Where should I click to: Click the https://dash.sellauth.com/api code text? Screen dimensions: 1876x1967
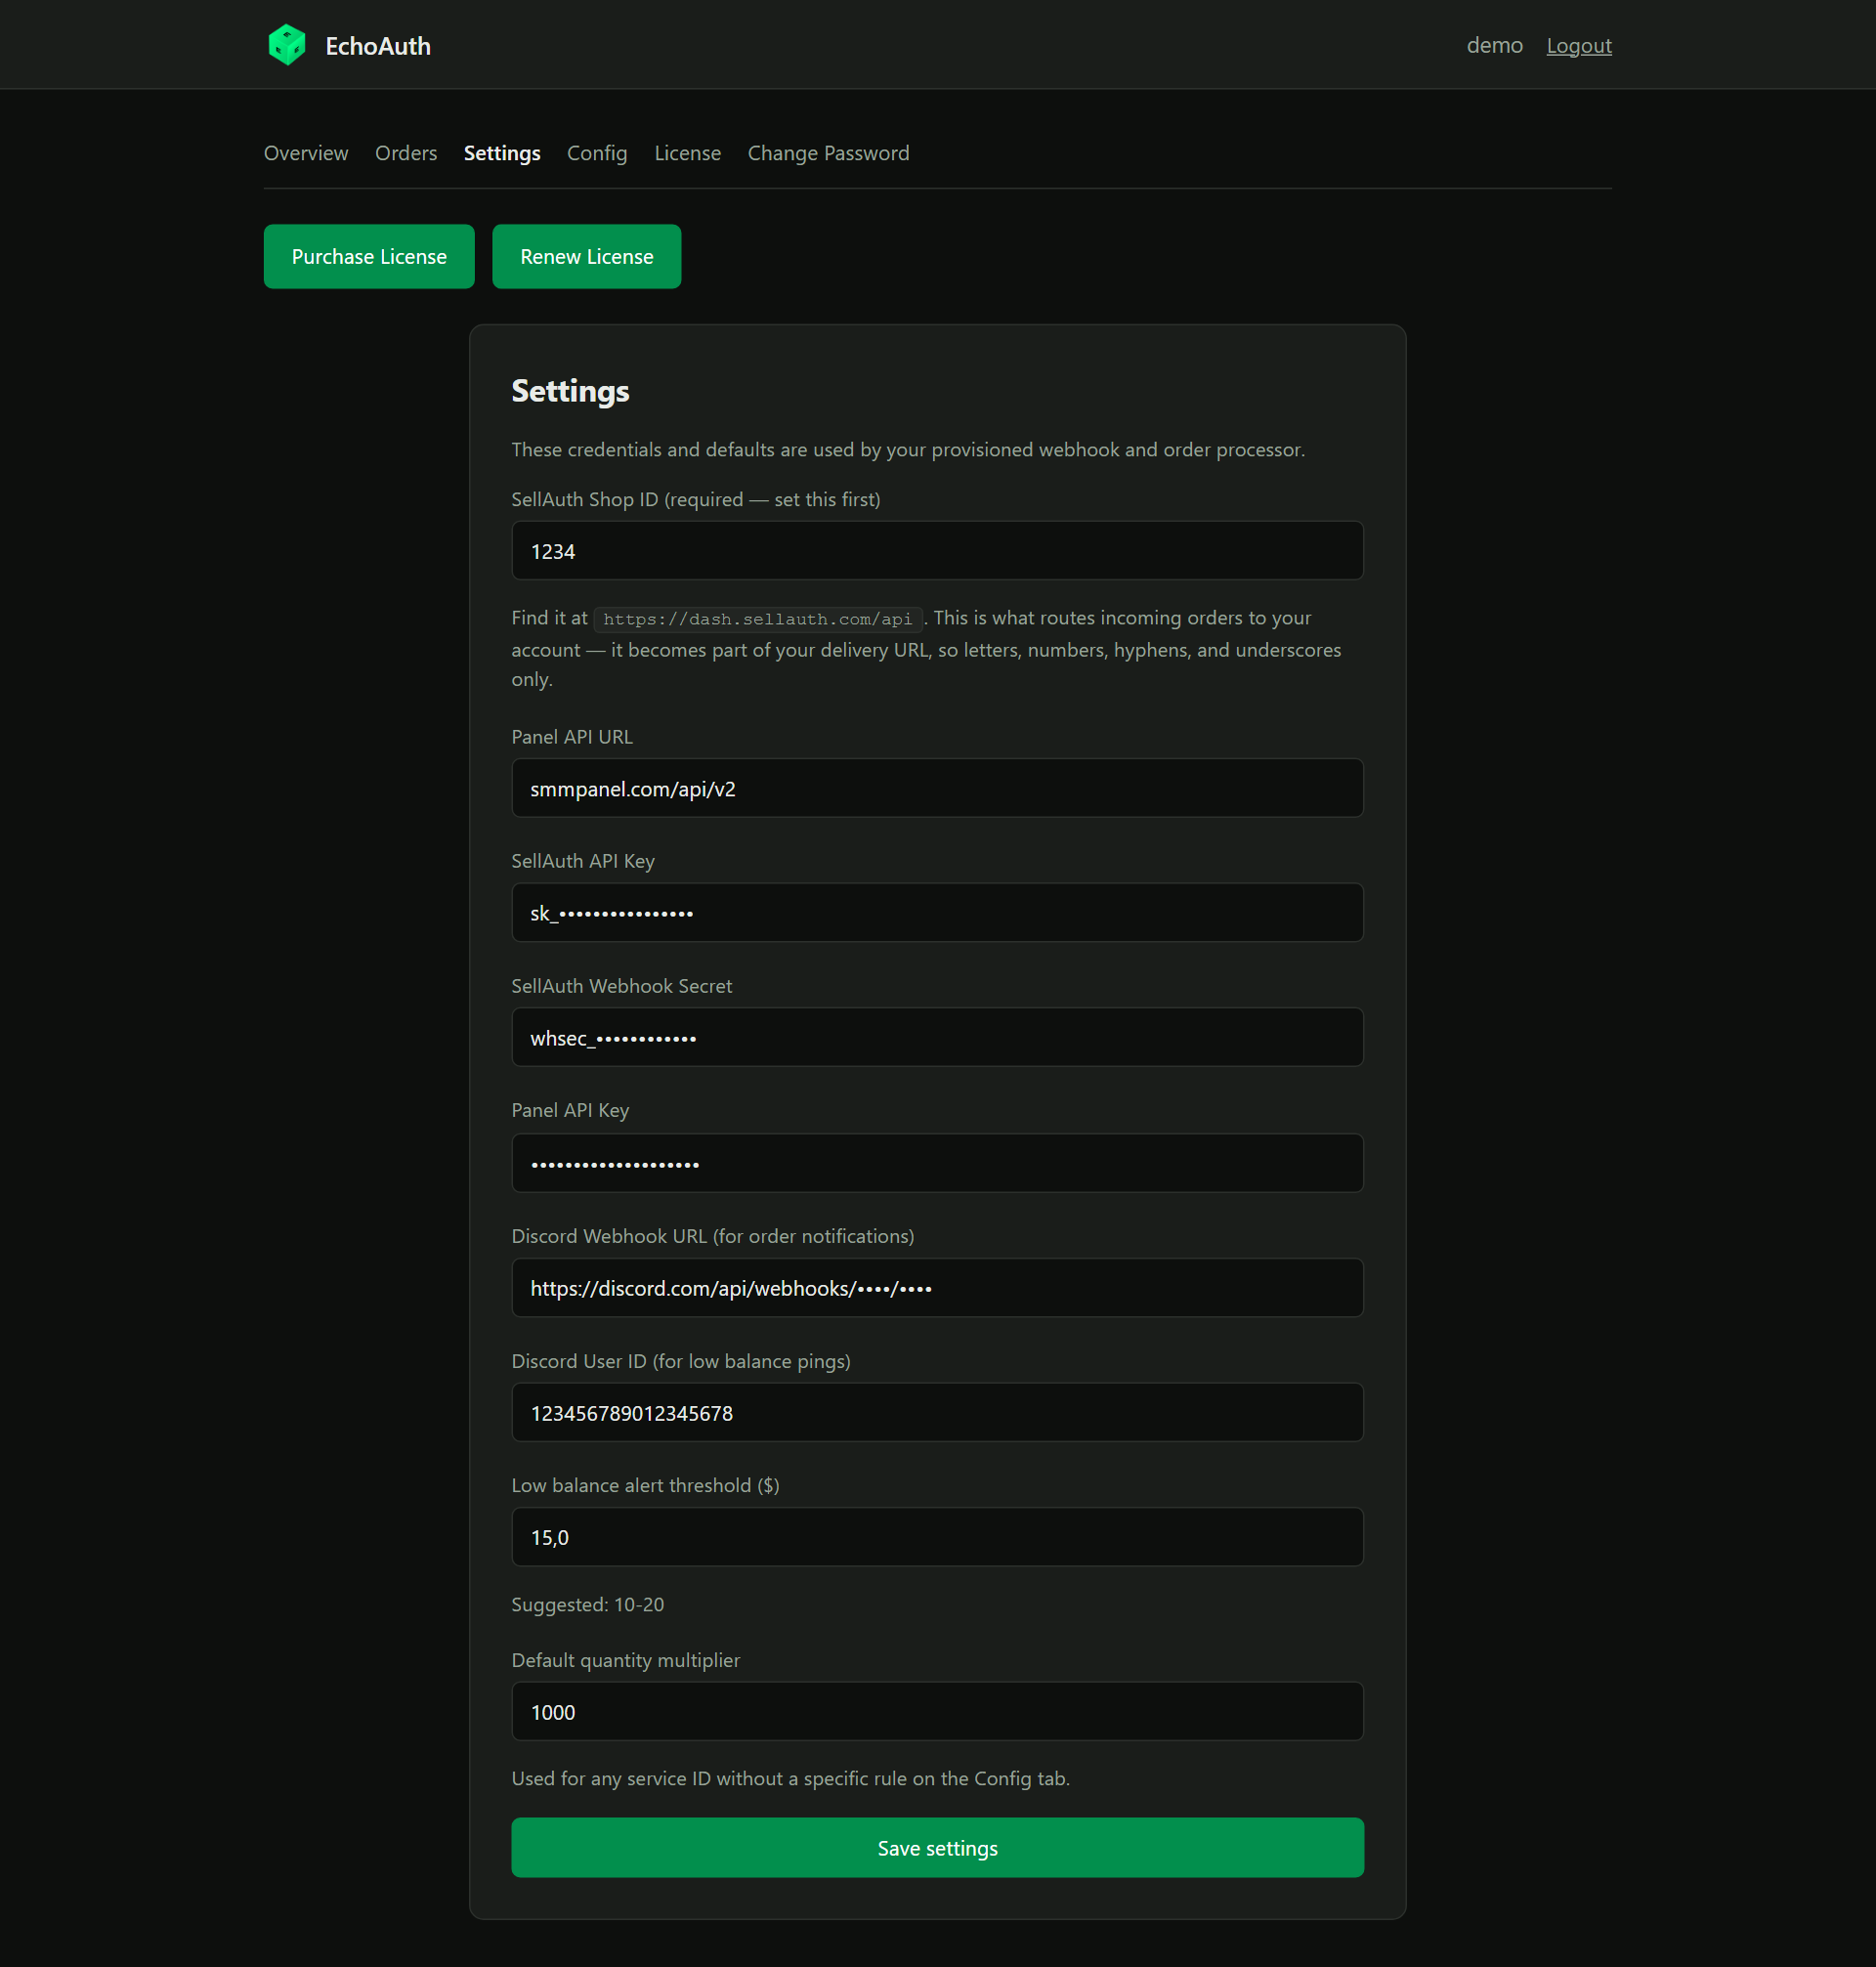pyautogui.click(x=758, y=619)
